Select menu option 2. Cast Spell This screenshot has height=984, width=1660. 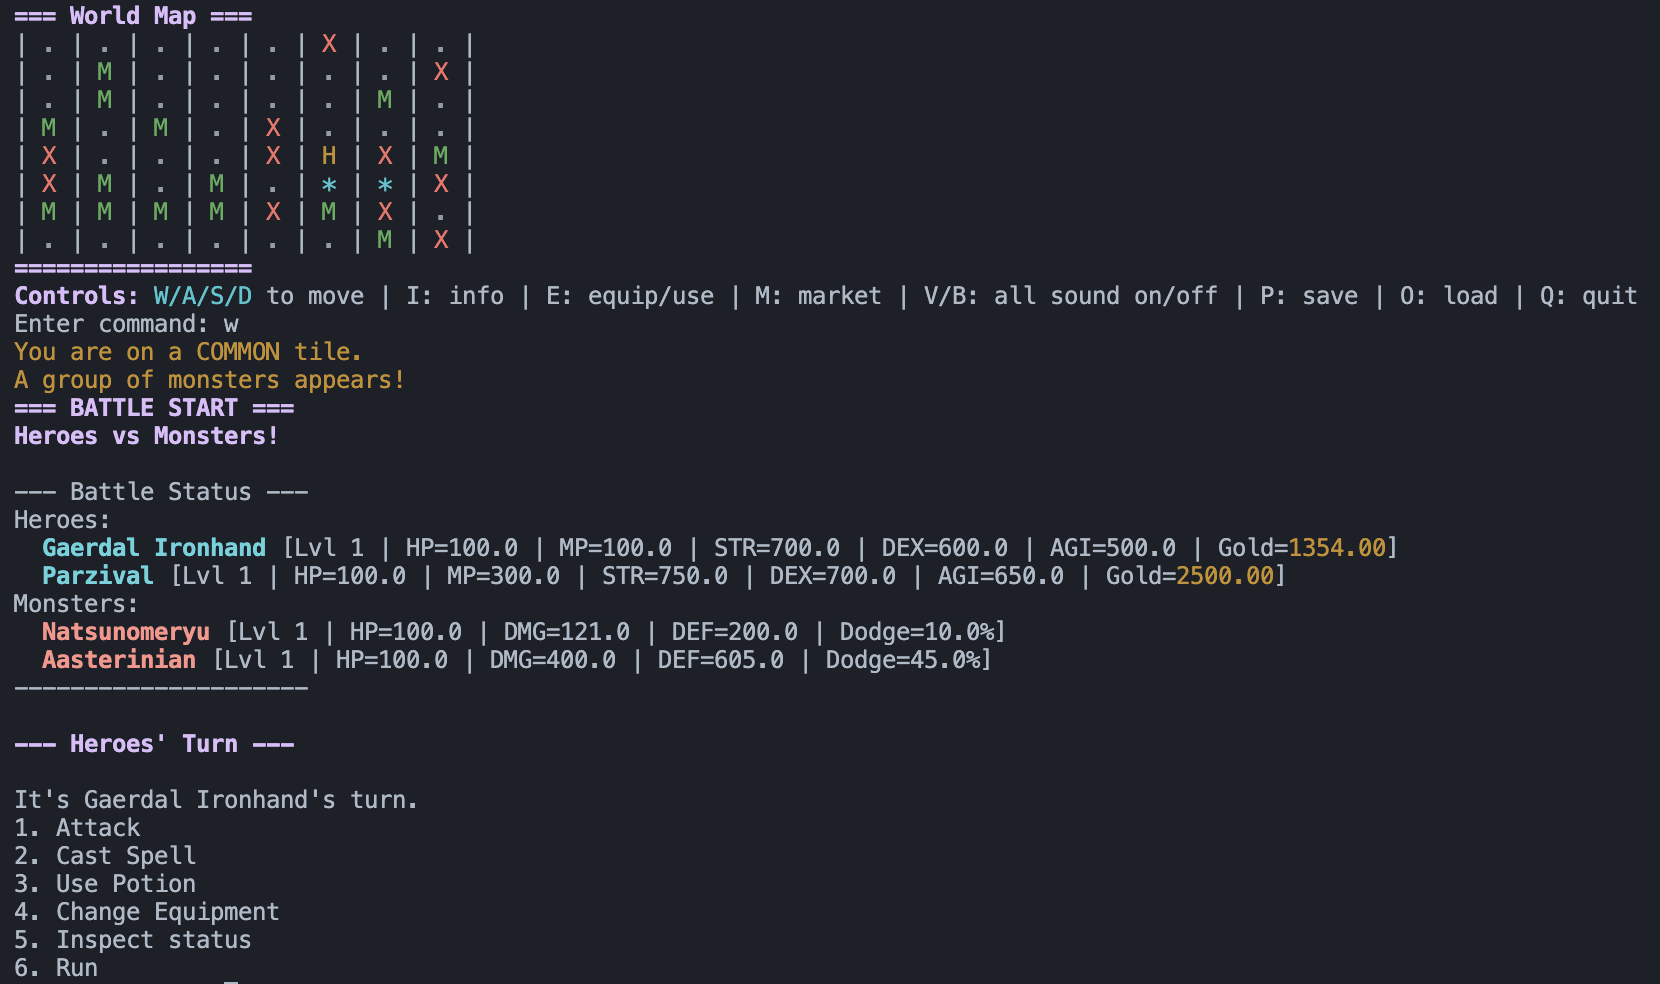click(105, 856)
